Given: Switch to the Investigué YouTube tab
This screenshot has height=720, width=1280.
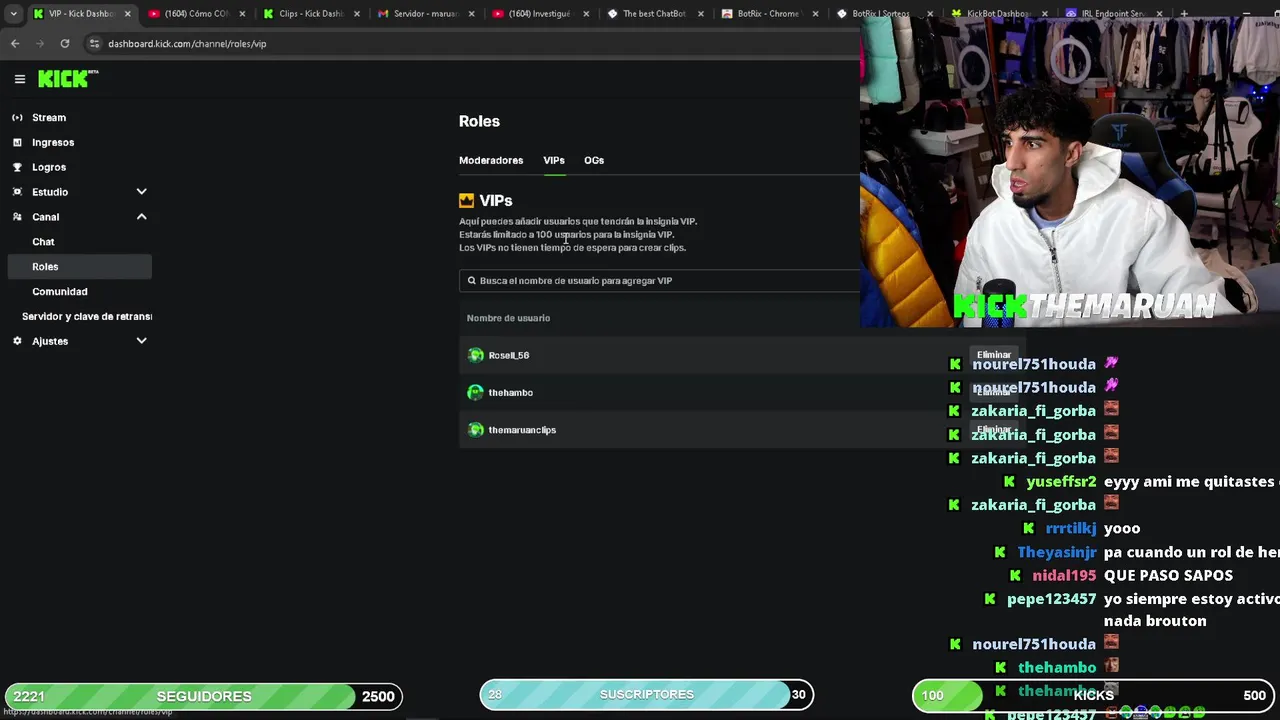Looking at the screenshot, I should [x=540, y=14].
